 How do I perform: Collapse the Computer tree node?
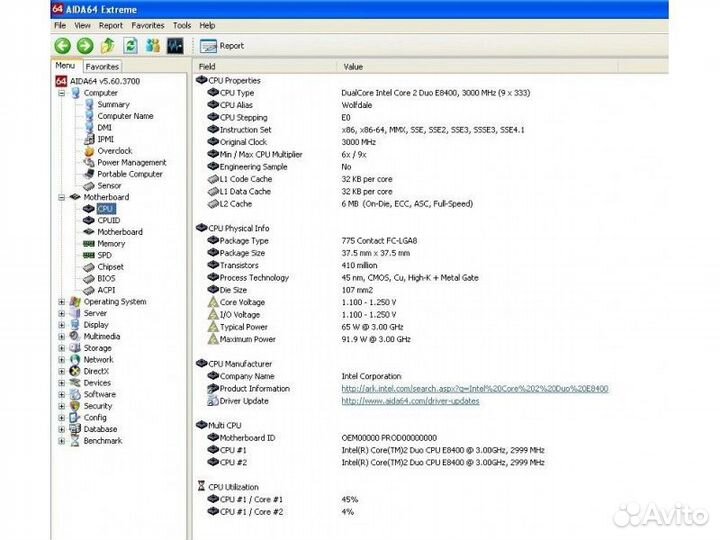[x=62, y=93]
